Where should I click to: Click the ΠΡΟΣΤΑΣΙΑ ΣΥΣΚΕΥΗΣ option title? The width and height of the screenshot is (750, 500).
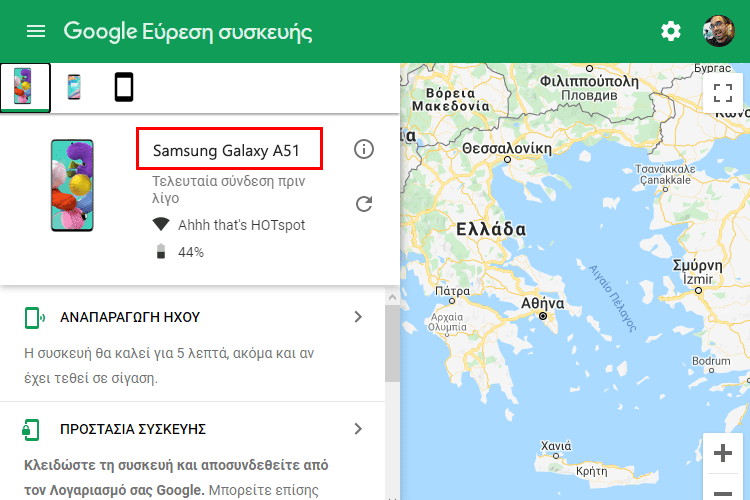coord(133,429)
